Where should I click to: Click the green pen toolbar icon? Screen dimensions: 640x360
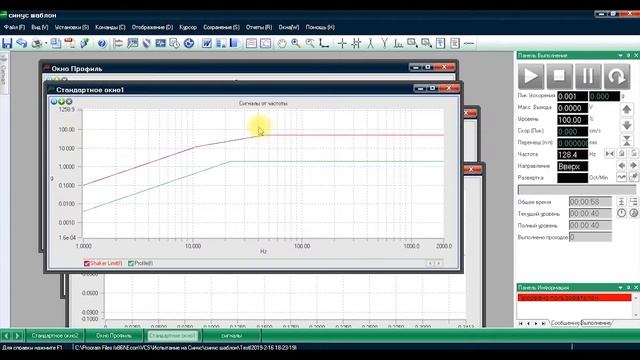(x=84, y=43)
